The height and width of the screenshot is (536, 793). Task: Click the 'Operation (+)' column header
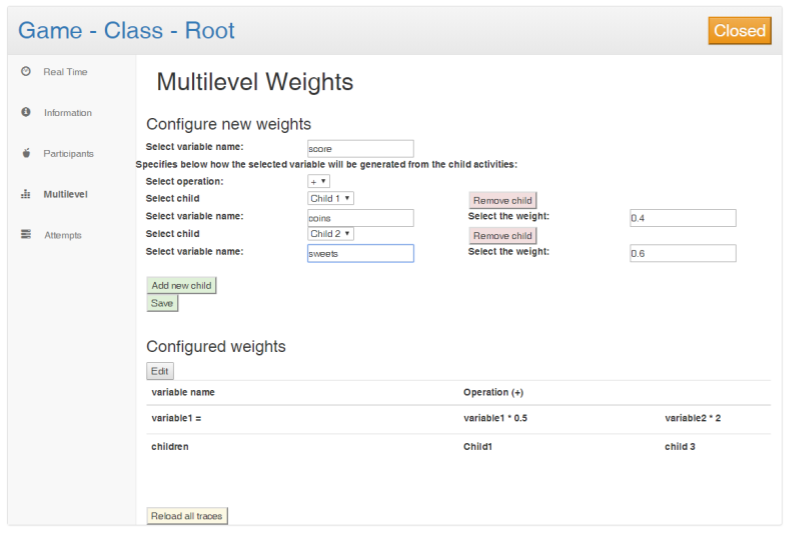(493, 392)
